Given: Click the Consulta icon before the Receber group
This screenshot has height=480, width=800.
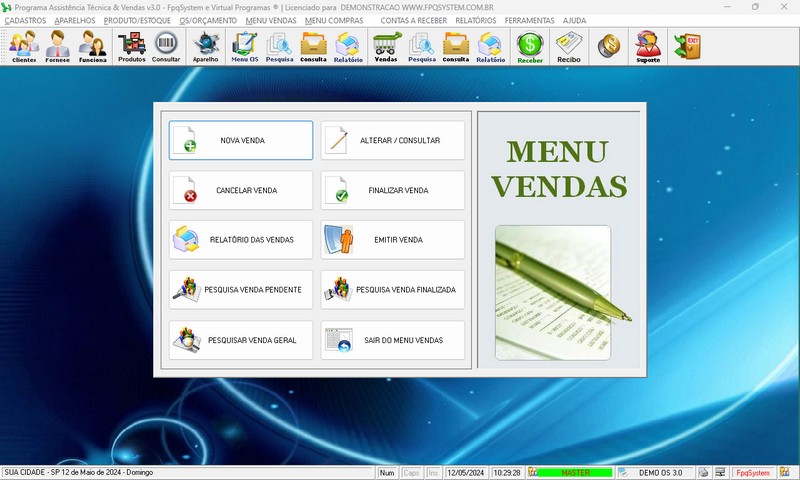Looking at the screenshot, I should (456, 46).
